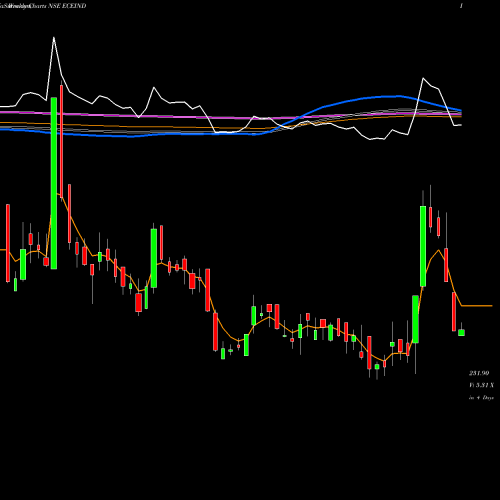
Task: Select the 231.99 price value
Action: (479, 373)
